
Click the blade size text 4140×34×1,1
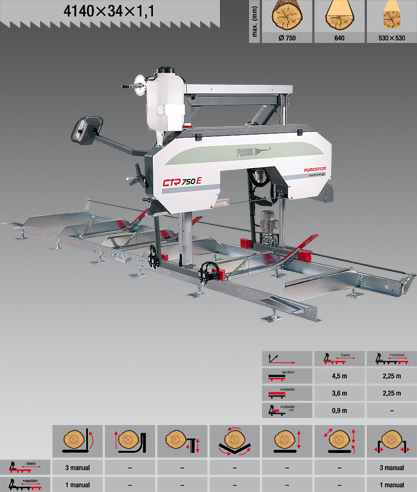(109, 11)
